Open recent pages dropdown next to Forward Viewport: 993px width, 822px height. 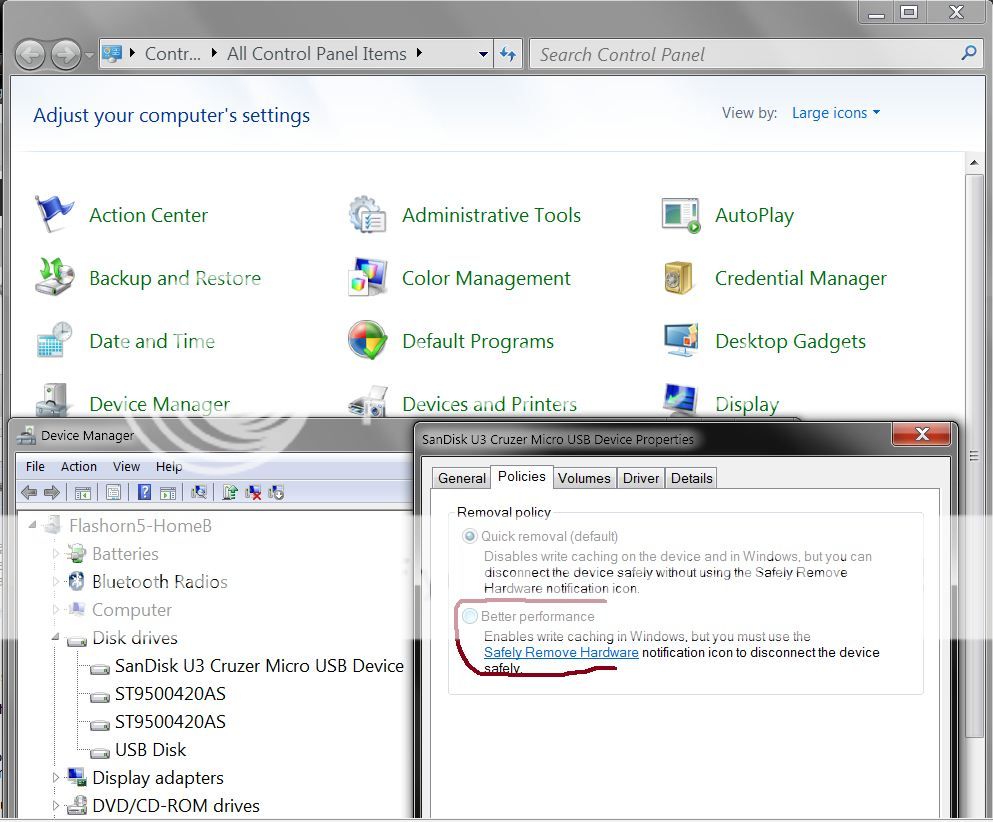point(89,55)
